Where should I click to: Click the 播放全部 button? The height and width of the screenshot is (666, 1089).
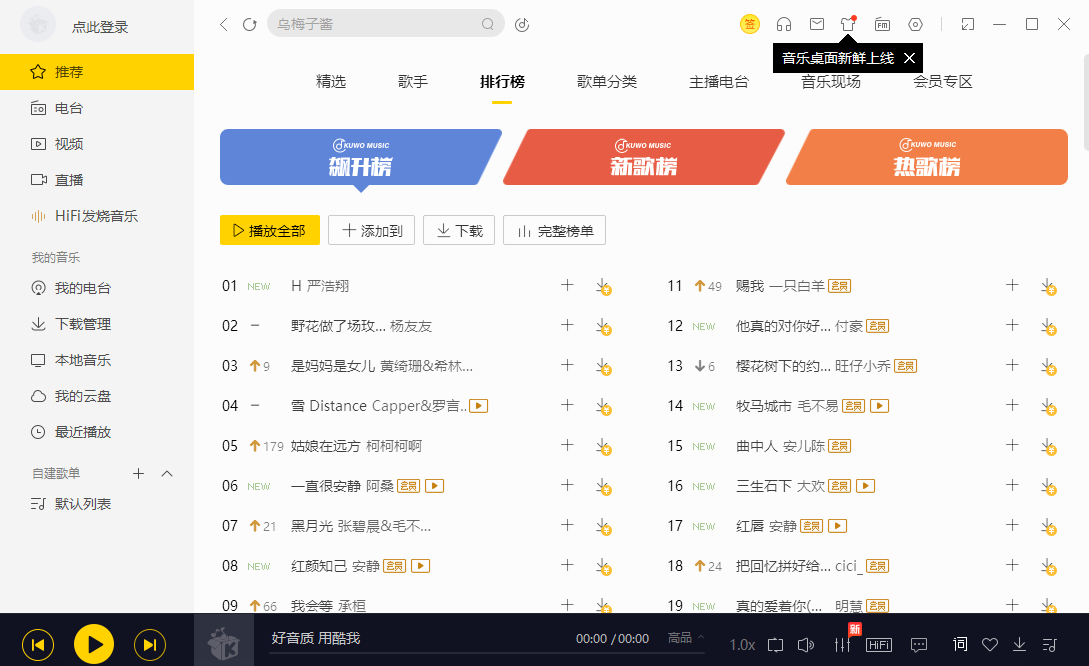point(269,231)
